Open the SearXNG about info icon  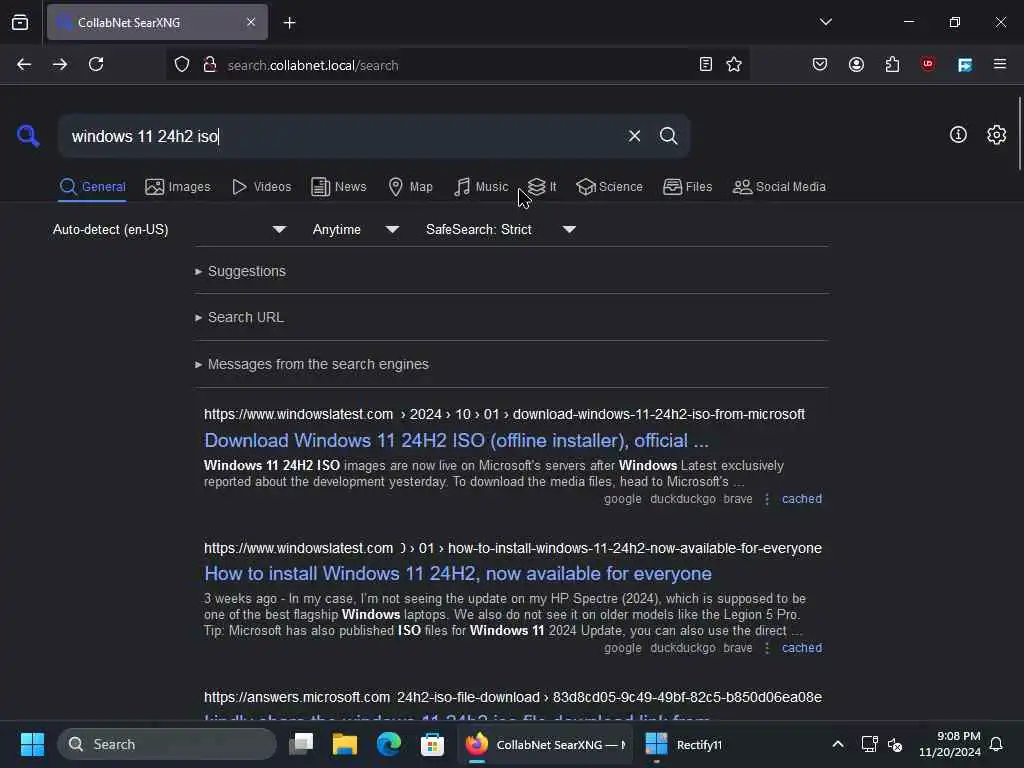[x=958, y=135]
